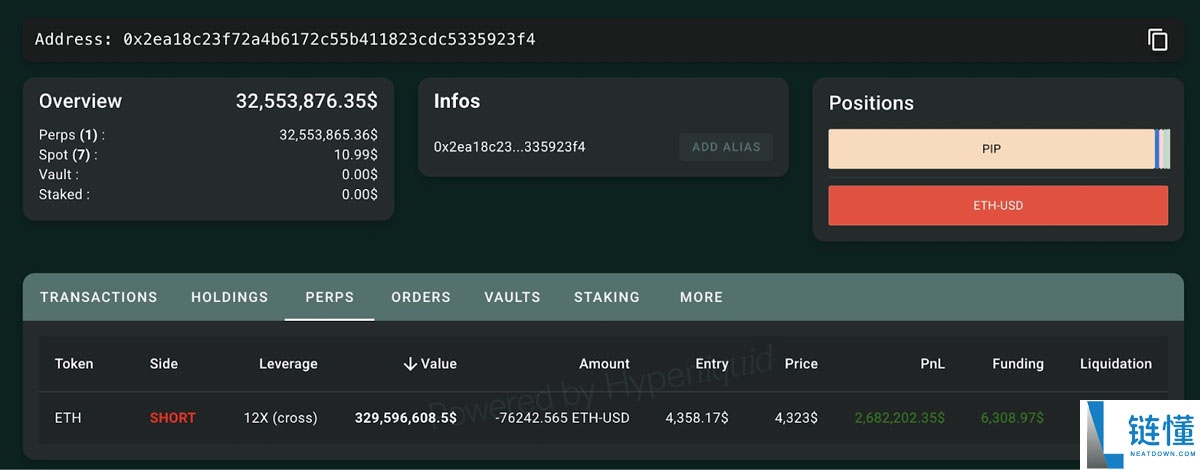Screen dimensions: 1200x470
Task: Click the SHORT side label
Action: point(173,418)
